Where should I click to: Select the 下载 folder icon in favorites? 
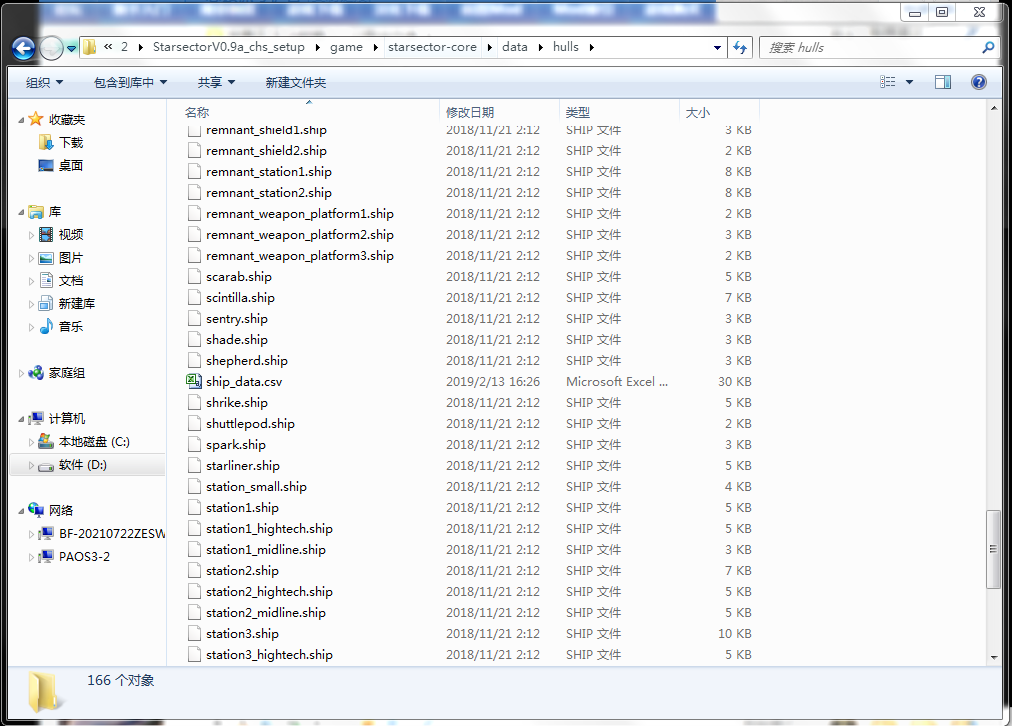[x=46, y=143]
